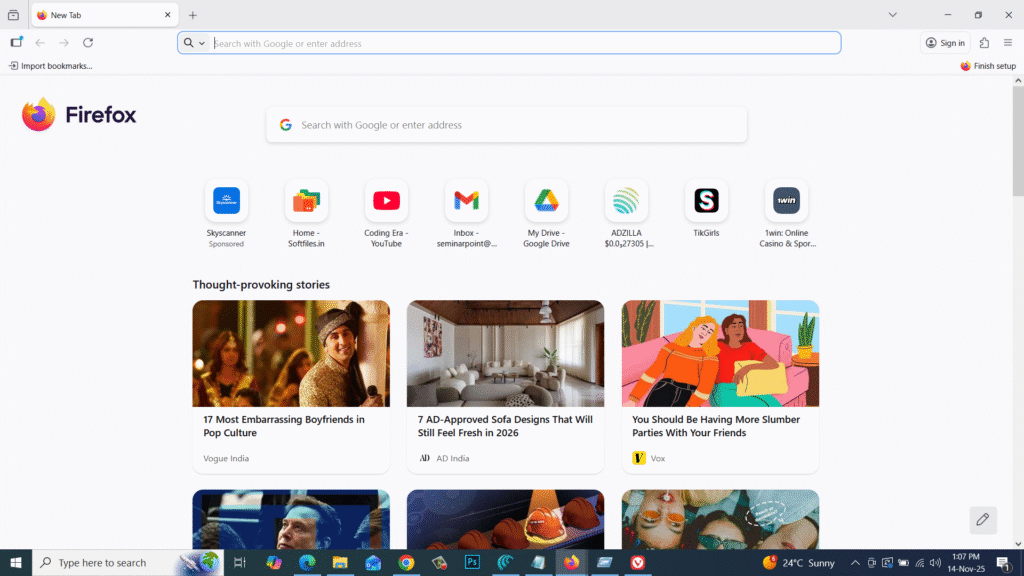Click the Sign in button

tap(945, 42)
